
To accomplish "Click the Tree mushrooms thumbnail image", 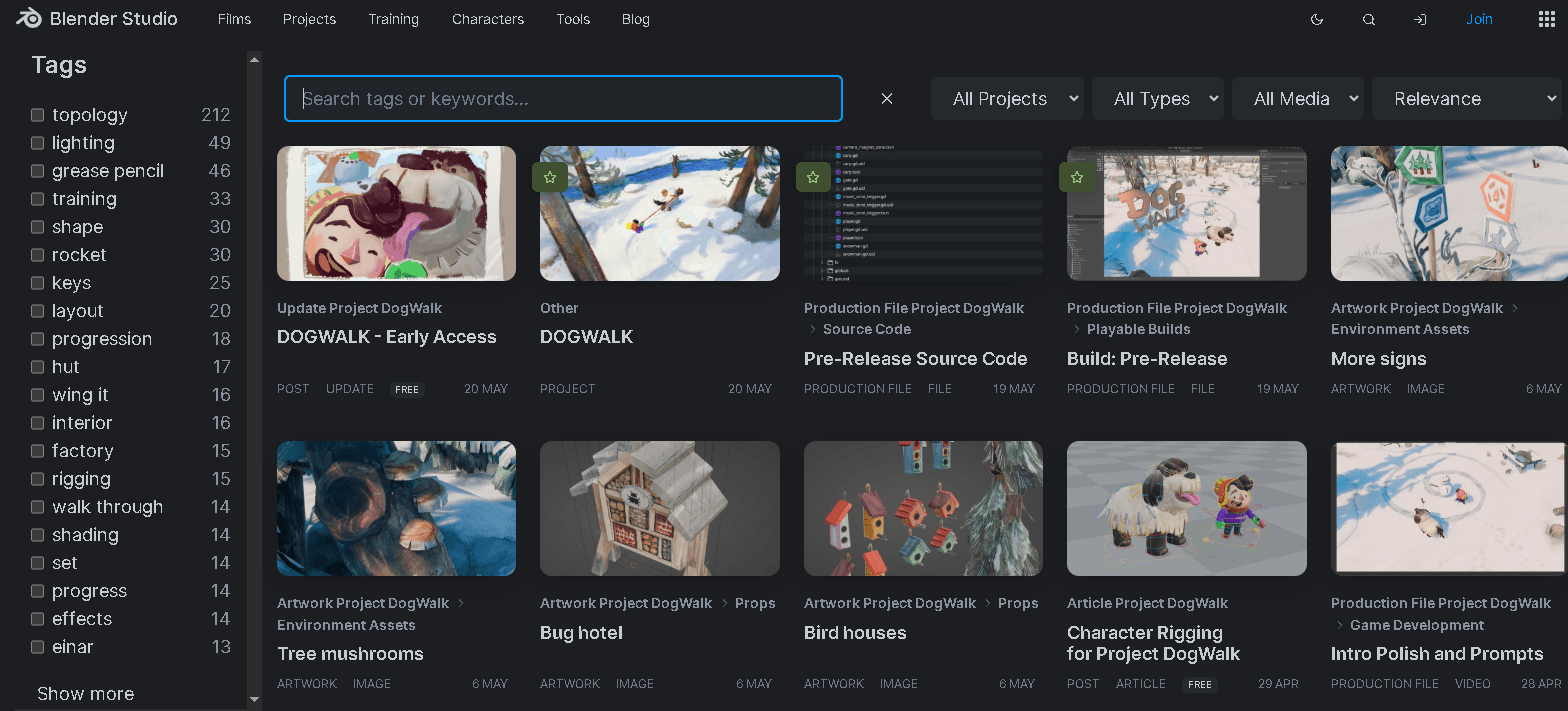I will pyautogui.click(x=397, y=509).
